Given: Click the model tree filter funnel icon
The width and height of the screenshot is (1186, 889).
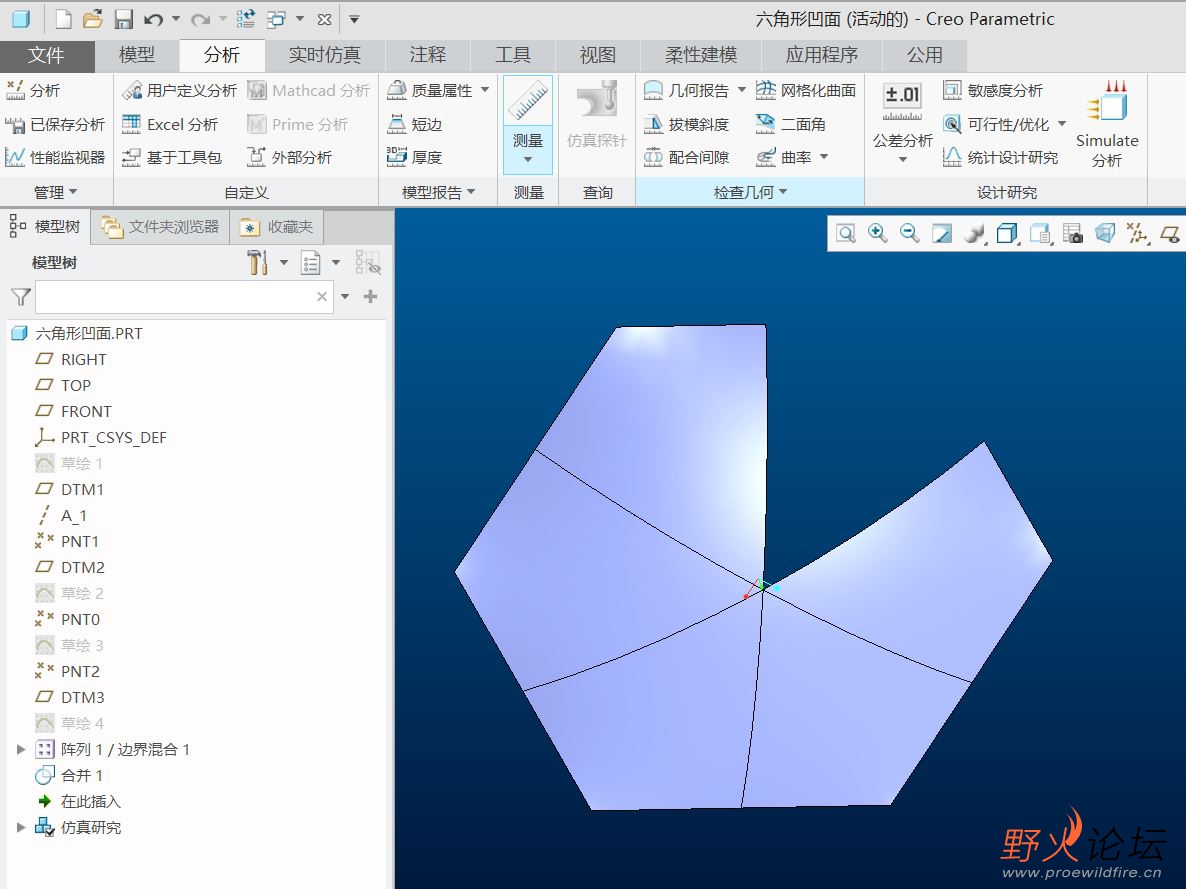Looking at the screenshot, I should pyautogui.click(x=20, y=297).
